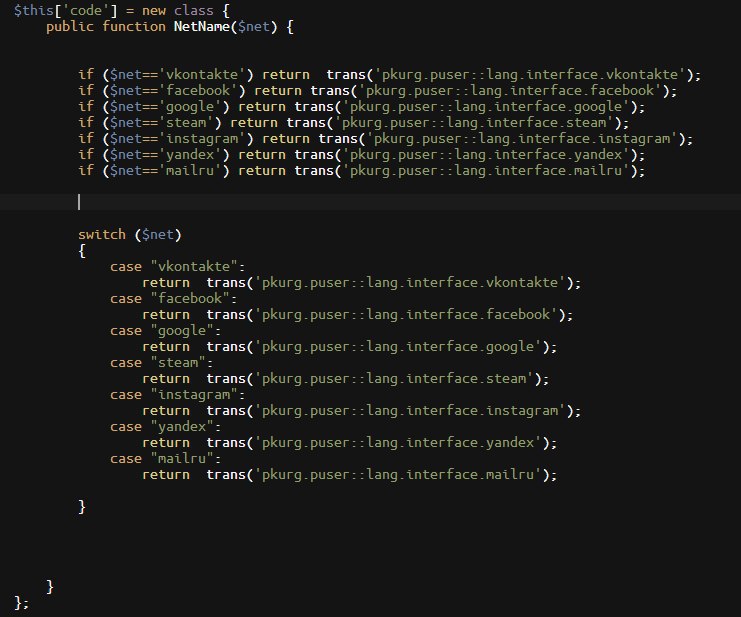The width and height of the screenshot is (741, 617).
Task: Click trans path string on if instagram line
Action: coord(522,139)
